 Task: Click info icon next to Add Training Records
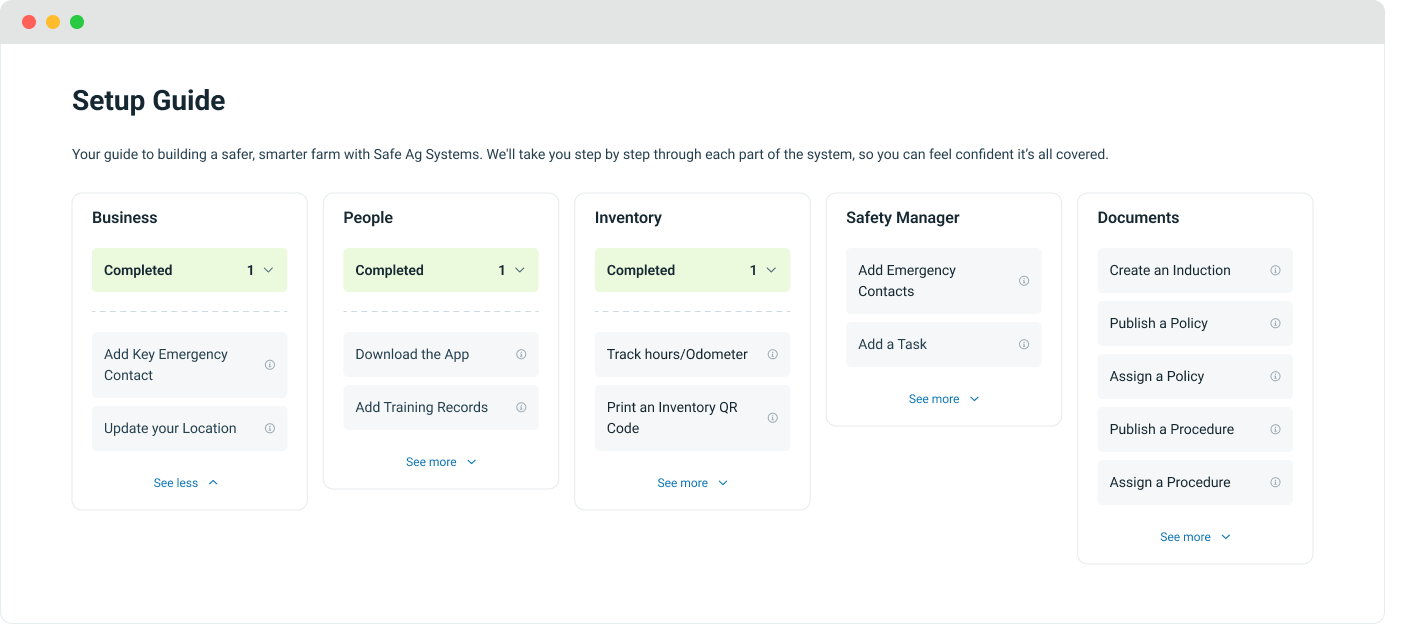(521, 407)
